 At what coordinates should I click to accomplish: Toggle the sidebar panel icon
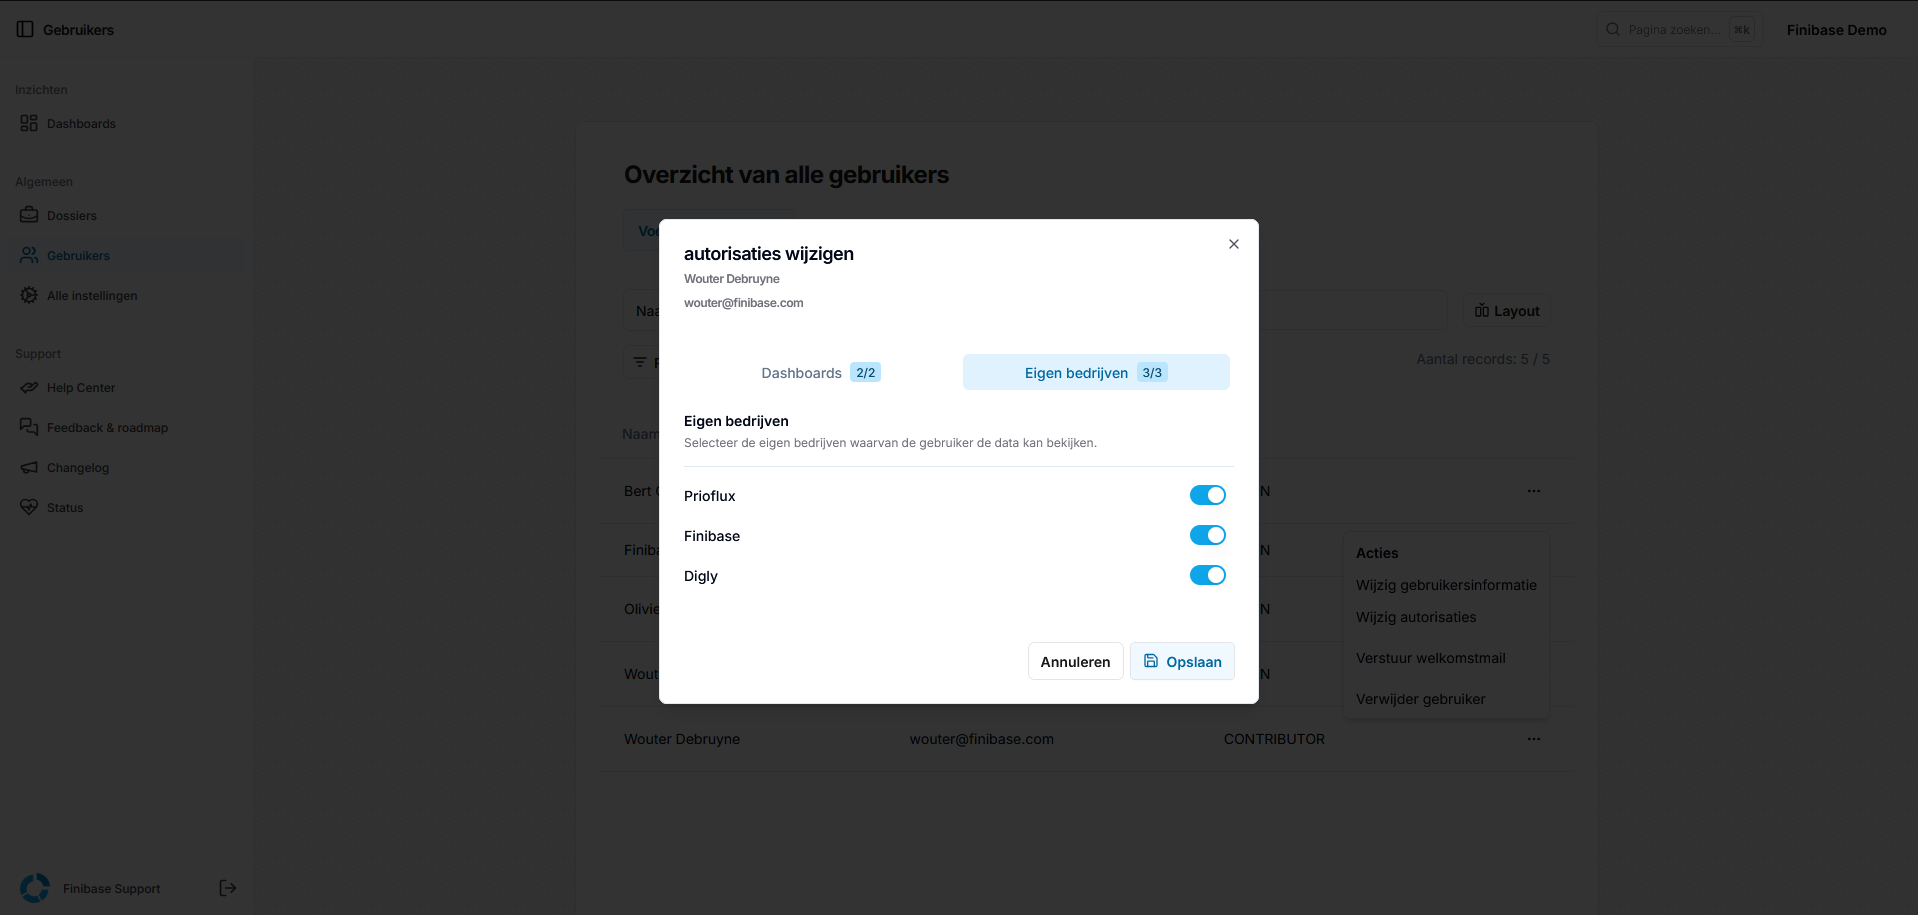click(x=25, y=29)
